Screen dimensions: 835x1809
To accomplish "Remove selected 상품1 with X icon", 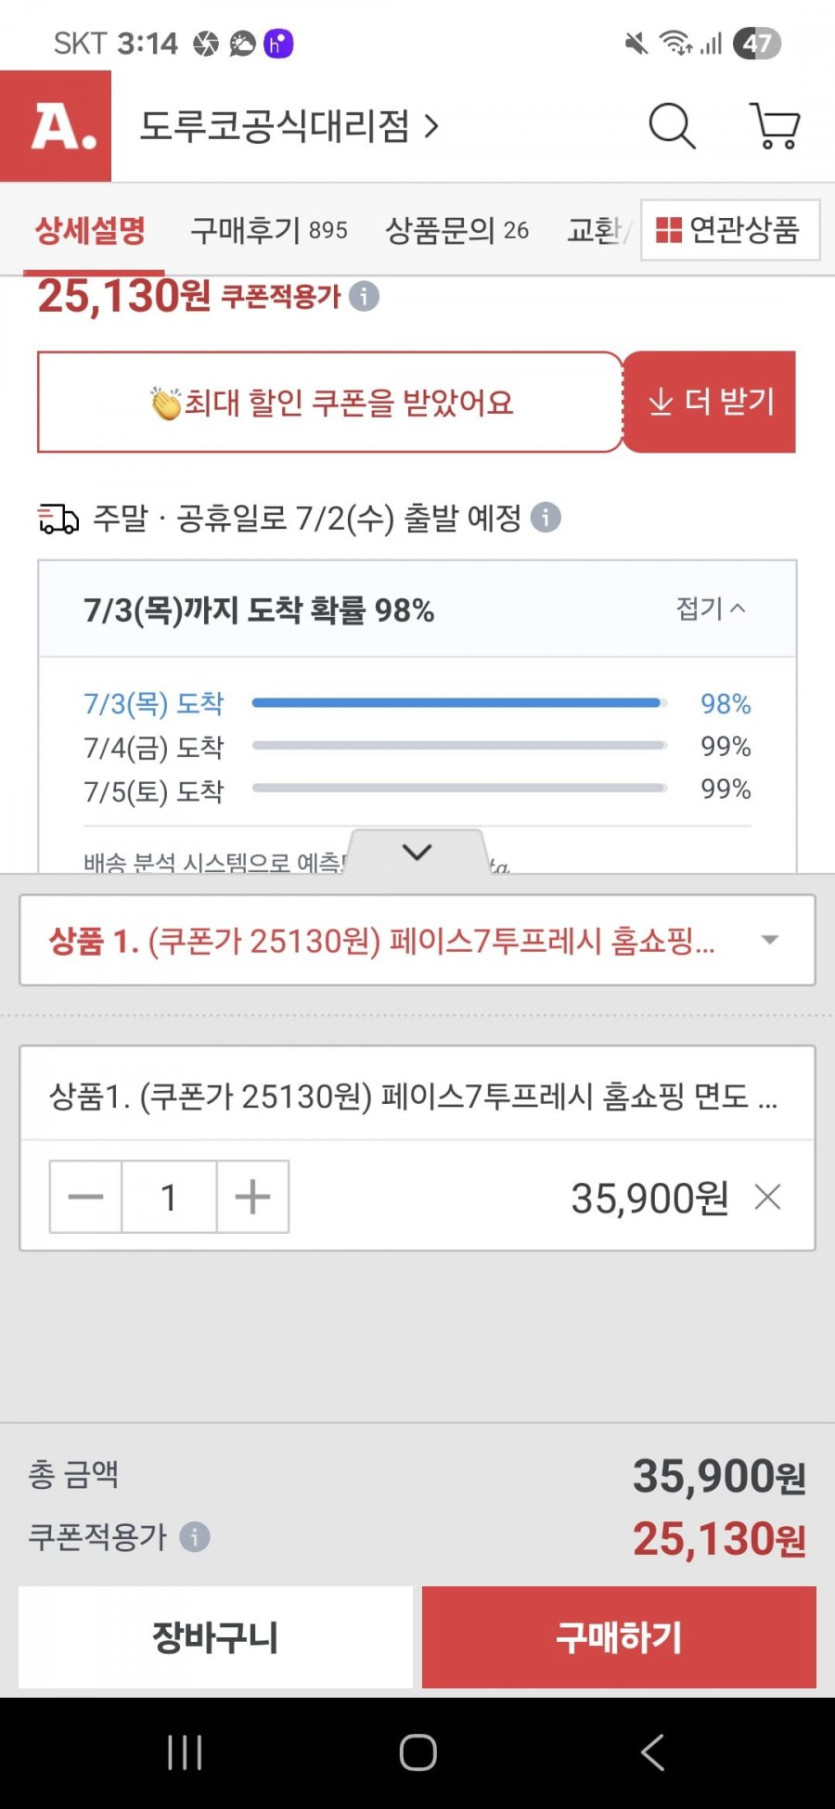I will [767, 1197].
